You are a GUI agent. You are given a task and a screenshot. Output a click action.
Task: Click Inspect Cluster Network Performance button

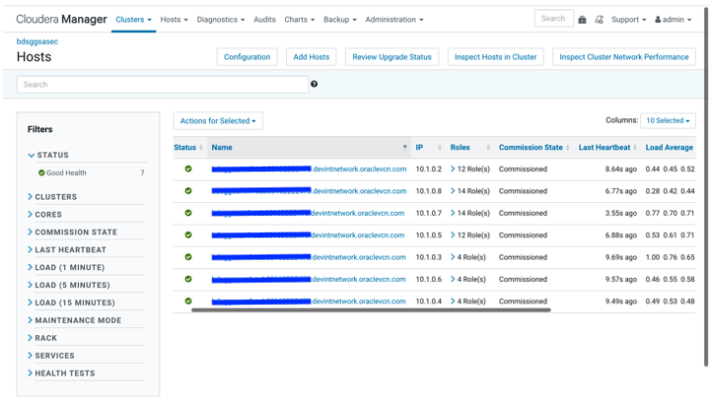pos(624,57)
